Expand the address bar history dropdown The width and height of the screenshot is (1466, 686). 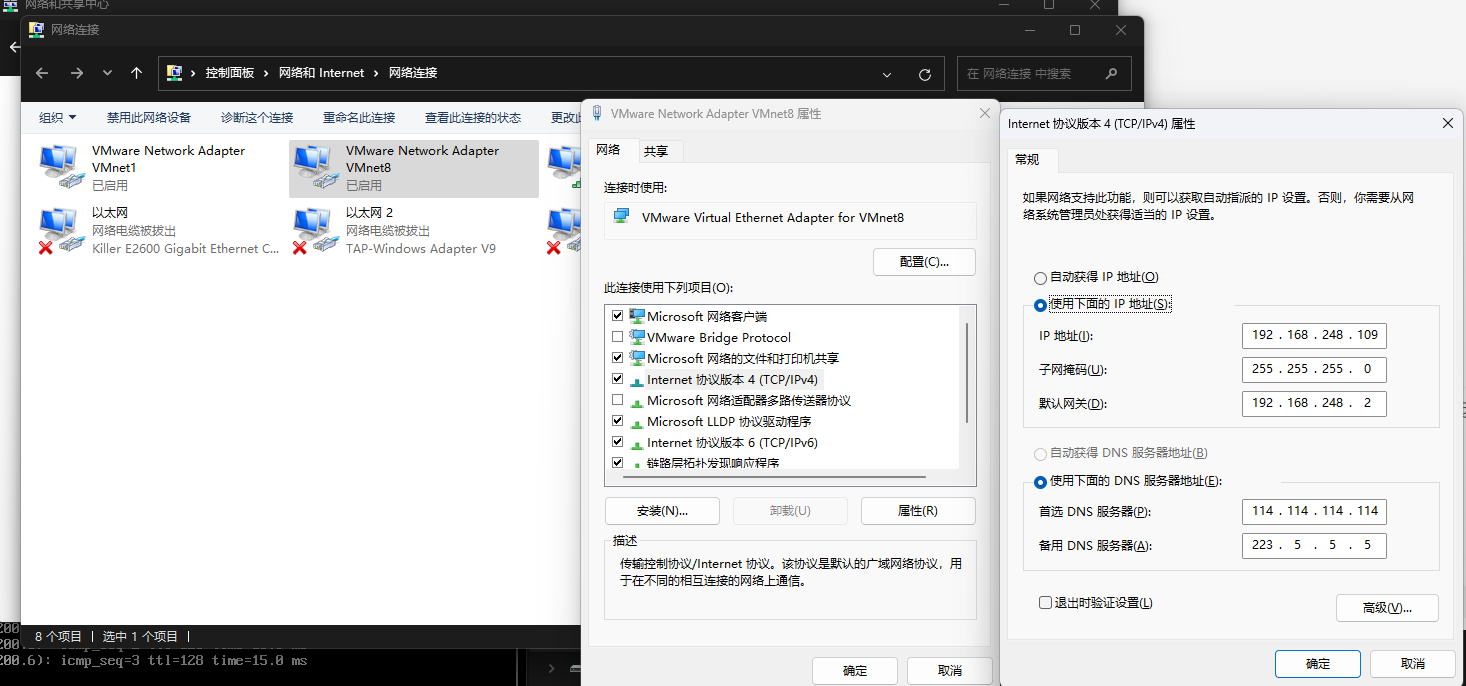[887, 74]
